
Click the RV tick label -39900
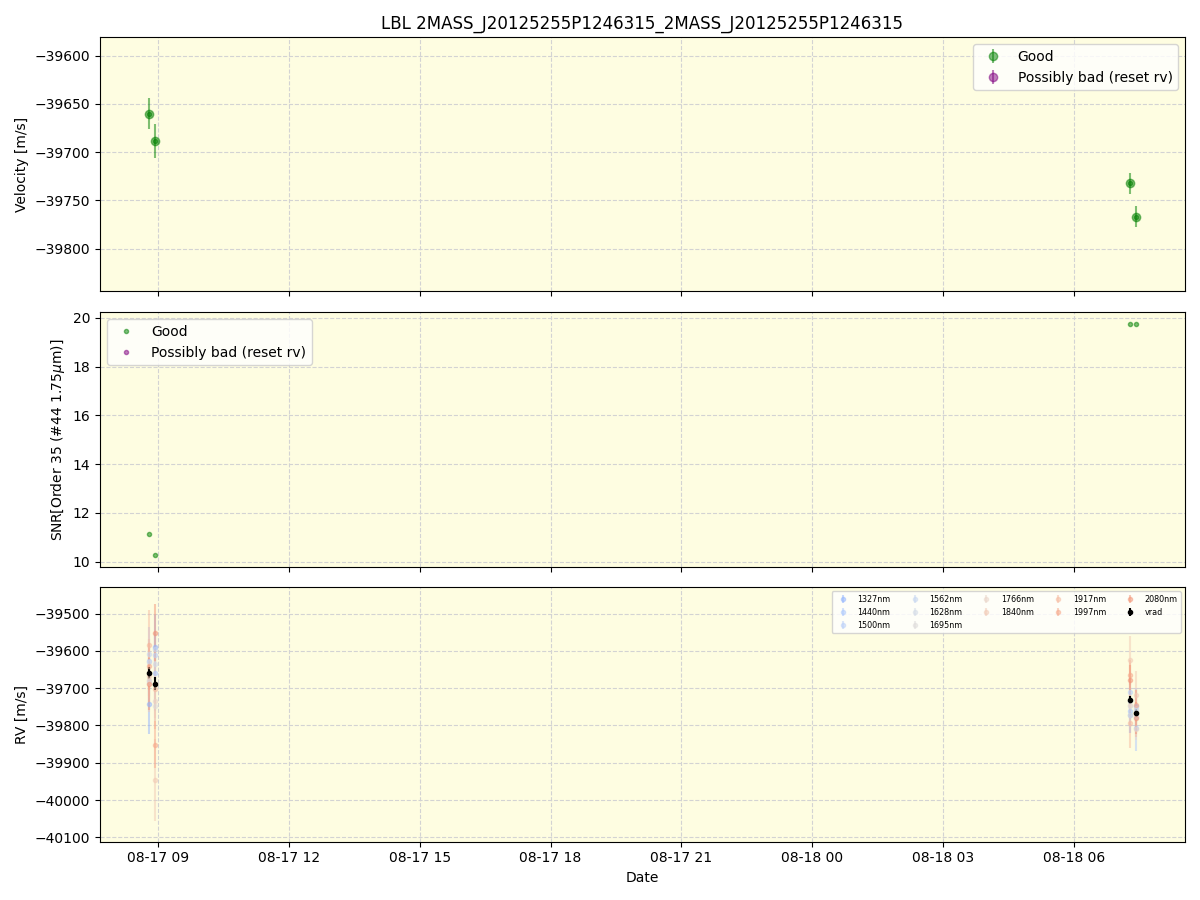(x=62, y=763)
